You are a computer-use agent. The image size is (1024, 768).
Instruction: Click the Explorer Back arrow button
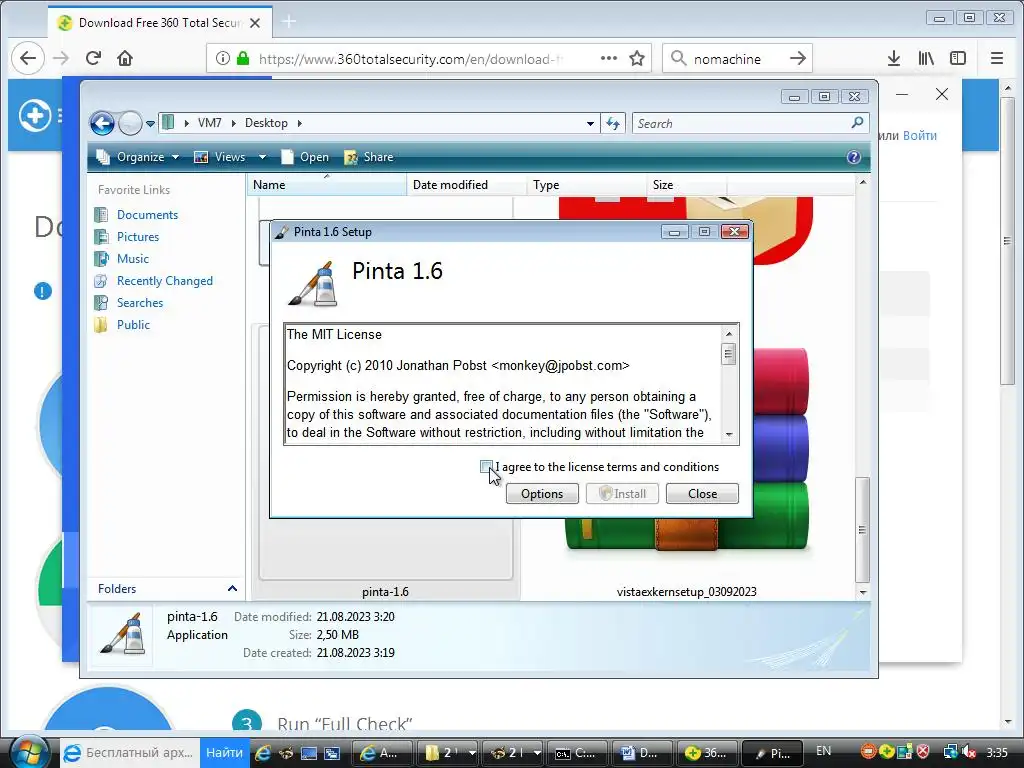pyautogui.click(x=103, y=123)
